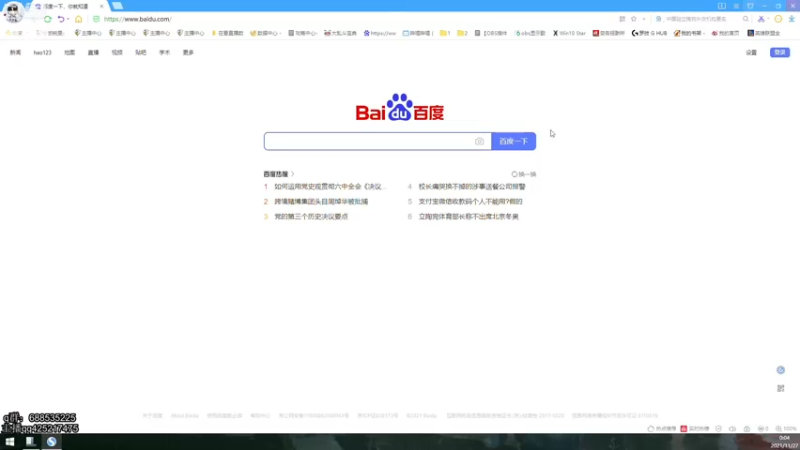
Task: Click the green browser refresh icon
Action: point(47,19)
